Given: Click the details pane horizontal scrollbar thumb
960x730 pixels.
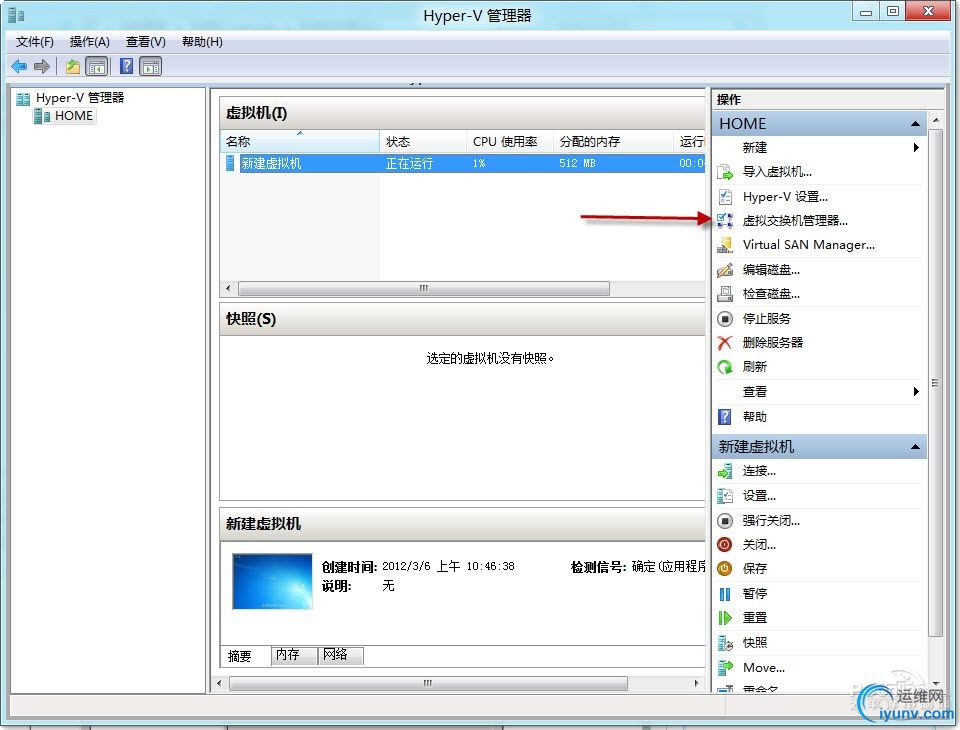Looking at the screenshot, I should coord(428,683).
